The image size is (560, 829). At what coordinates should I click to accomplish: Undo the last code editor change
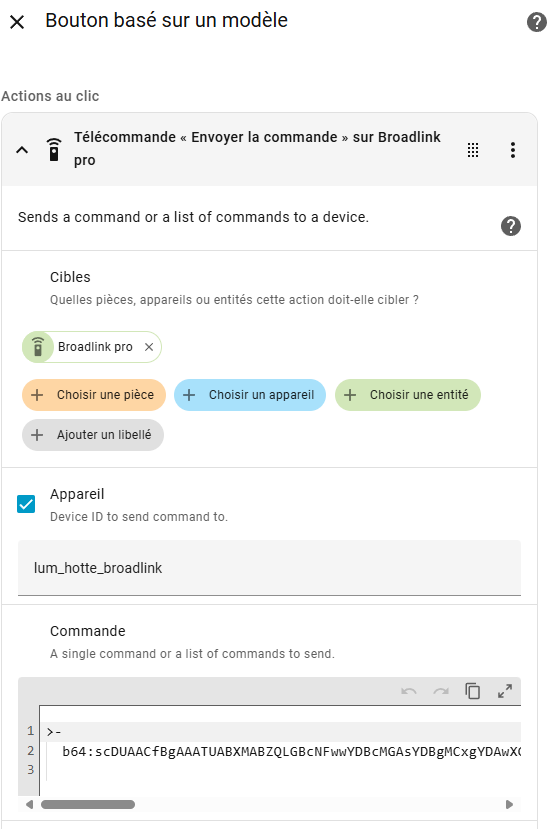coord(409,691)
